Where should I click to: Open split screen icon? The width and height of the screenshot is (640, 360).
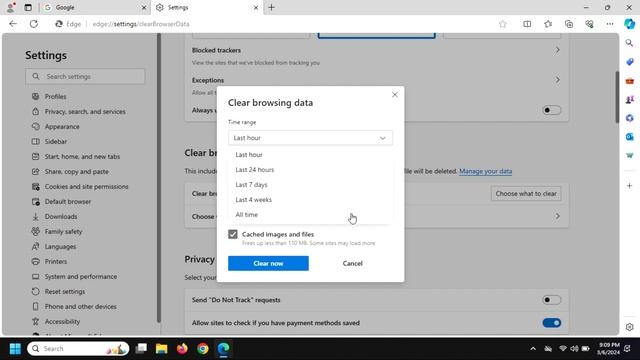tap(527, 24)
